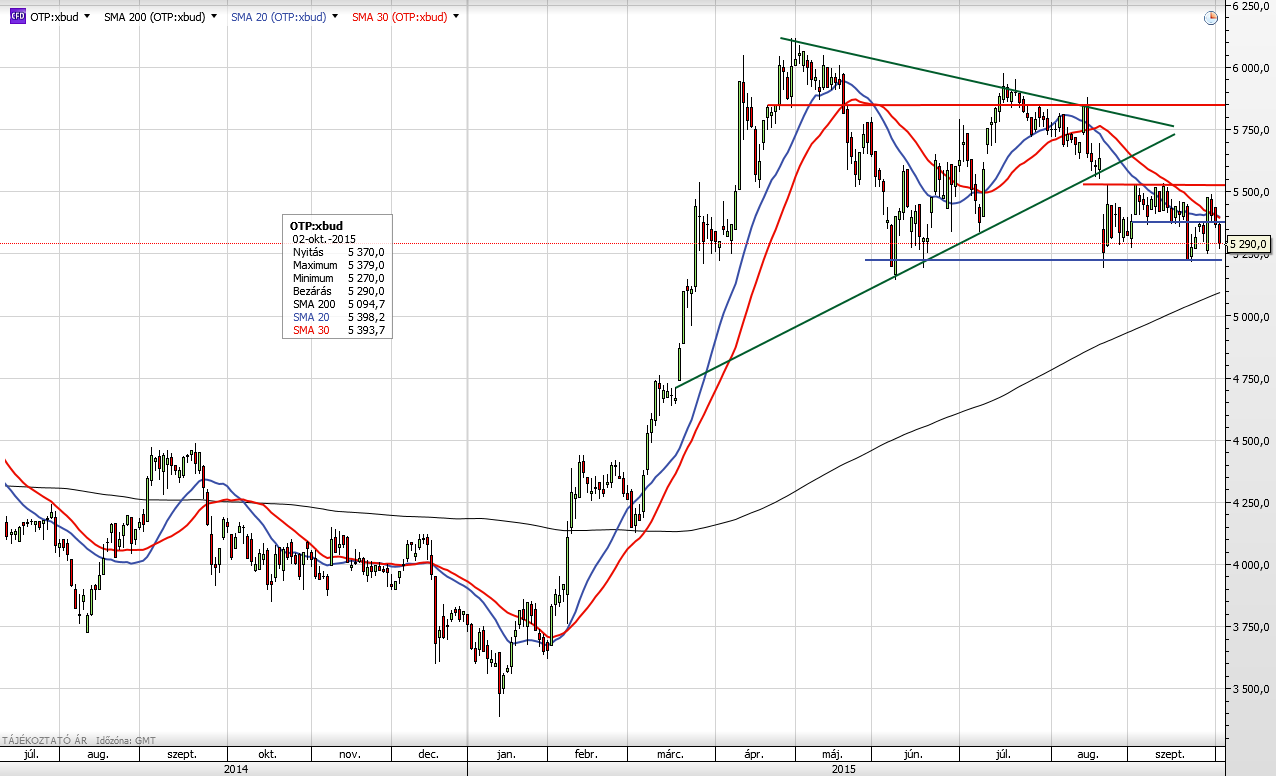Click the SMA 200 5 094,7 value row

pyautogui.click(x=339, y=304)
